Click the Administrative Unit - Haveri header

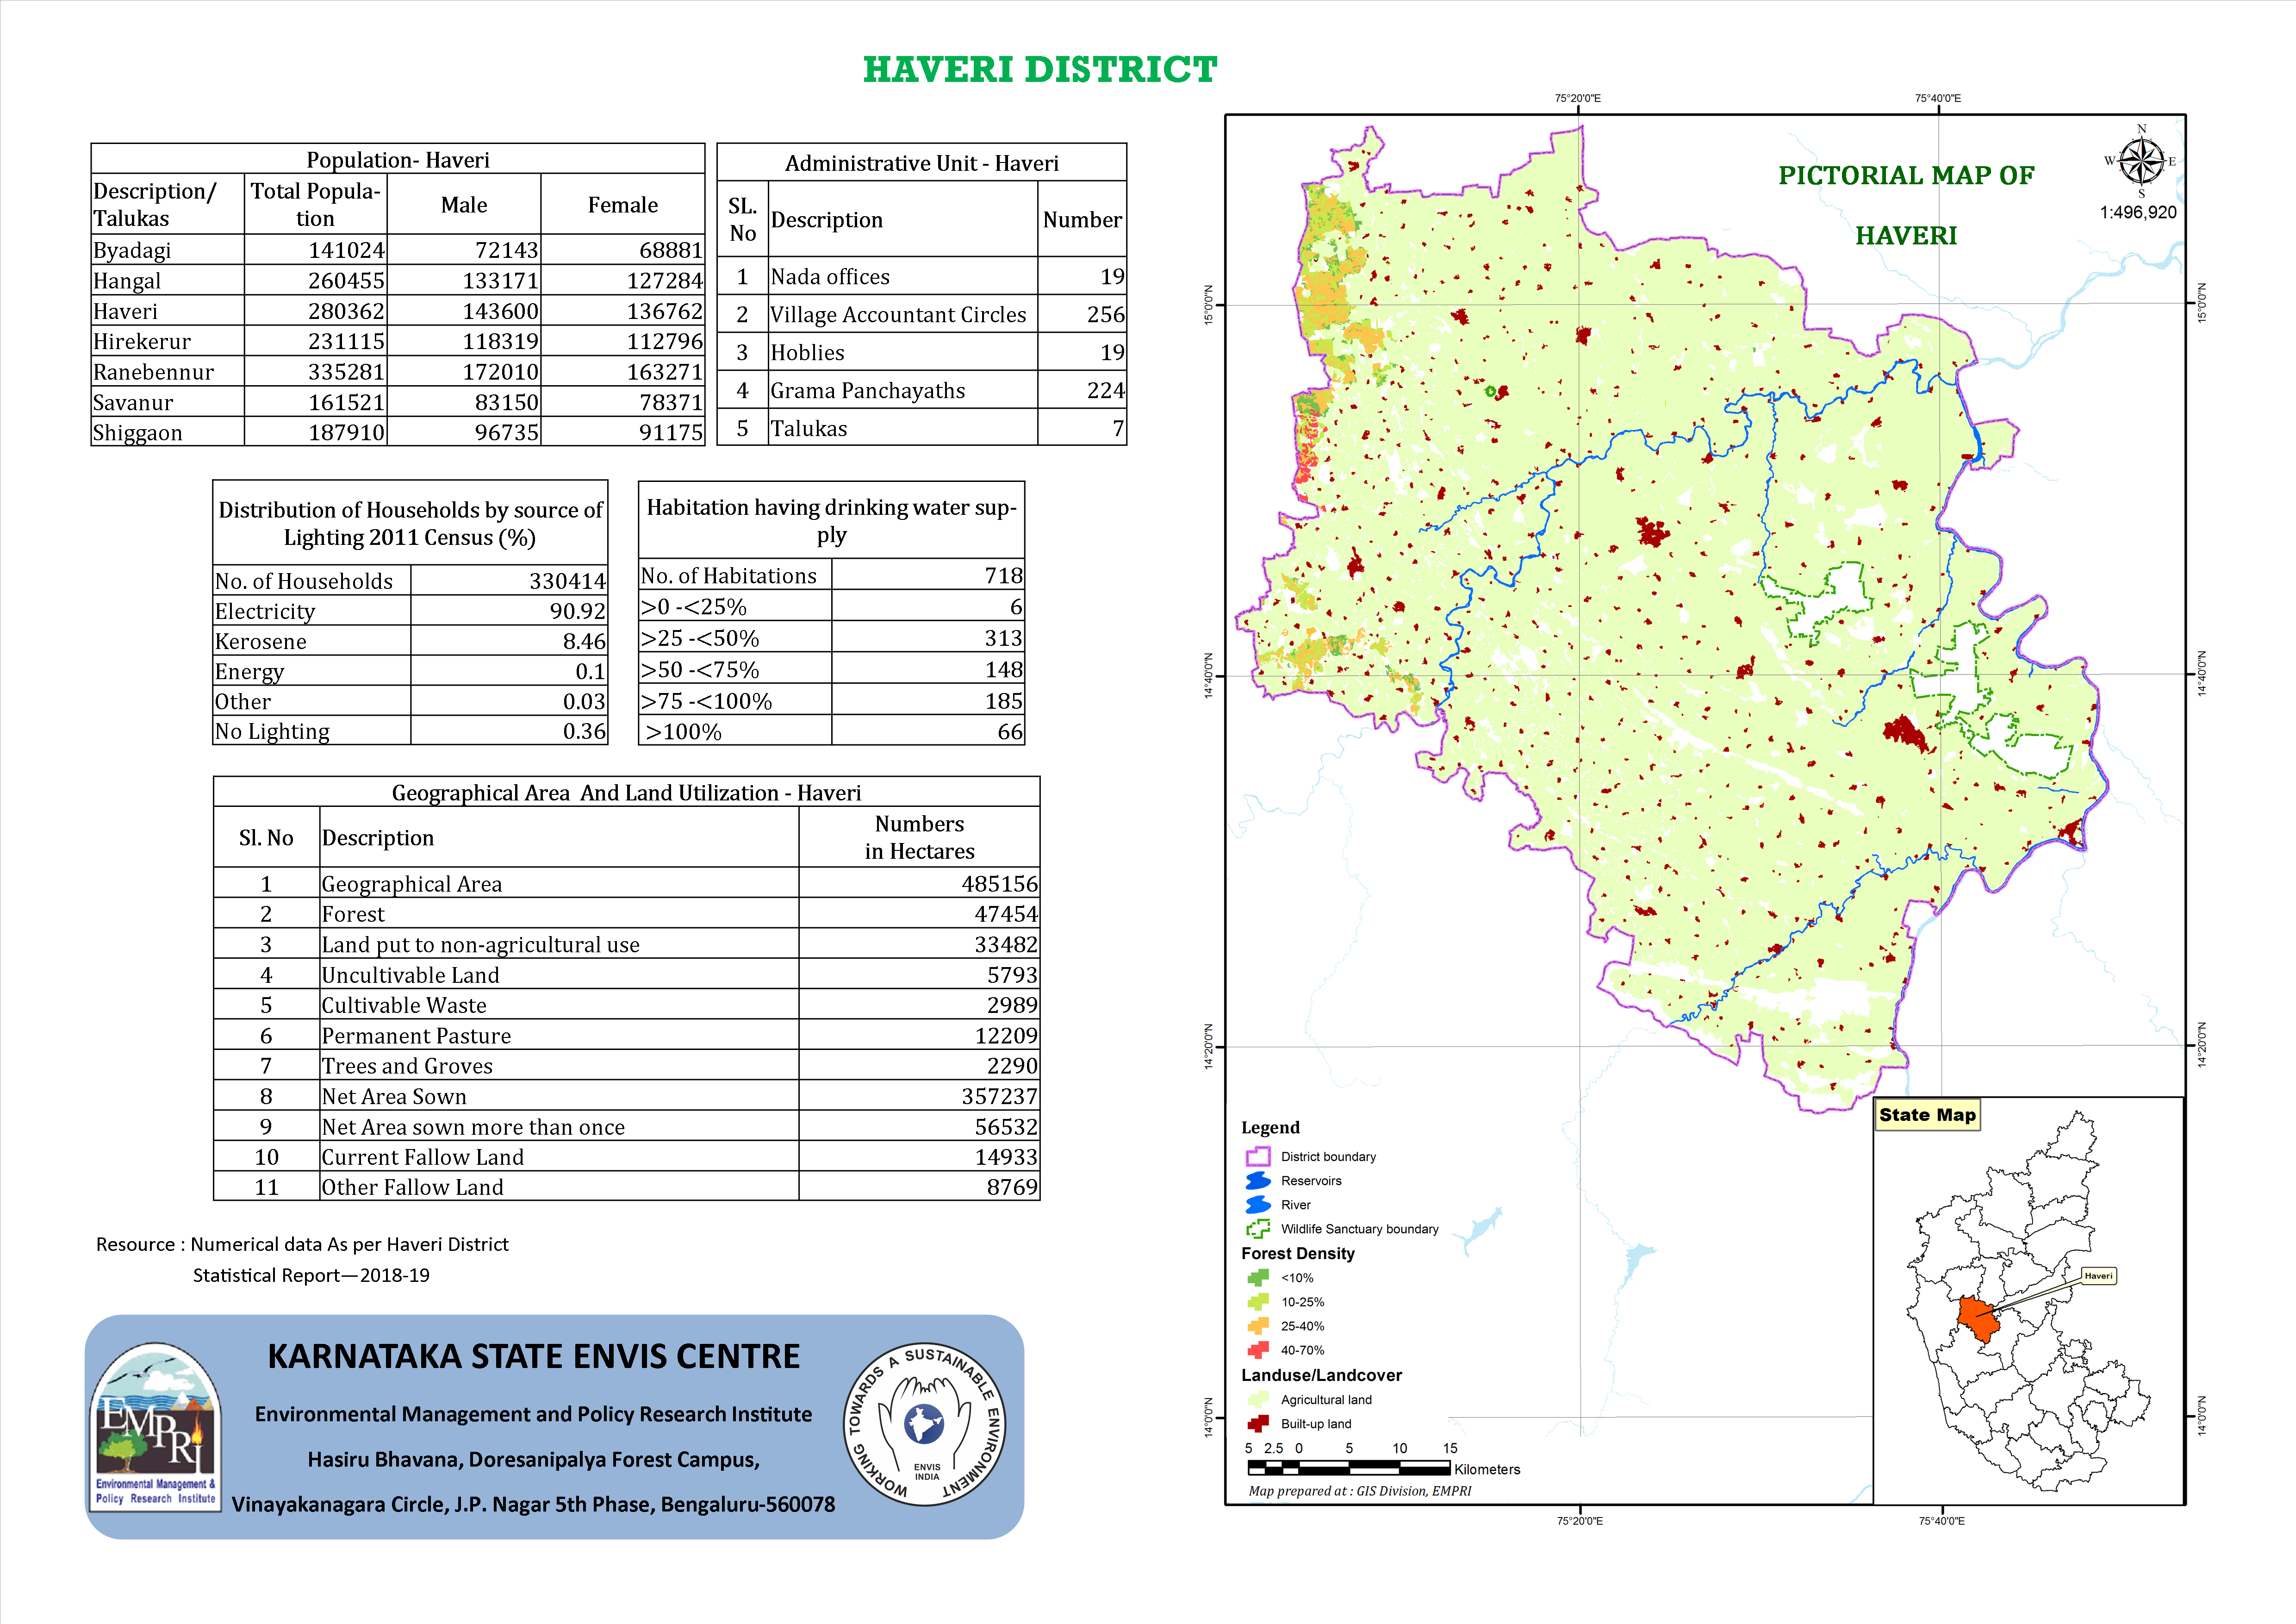tap(922, 163)
